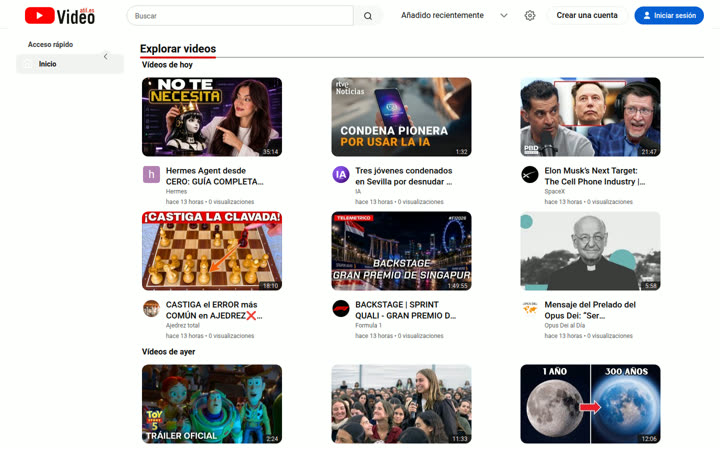This screenshot has height=450, width=720.
Task: Click the Acceso rápido sidebar label
Action: coord(51,45)
